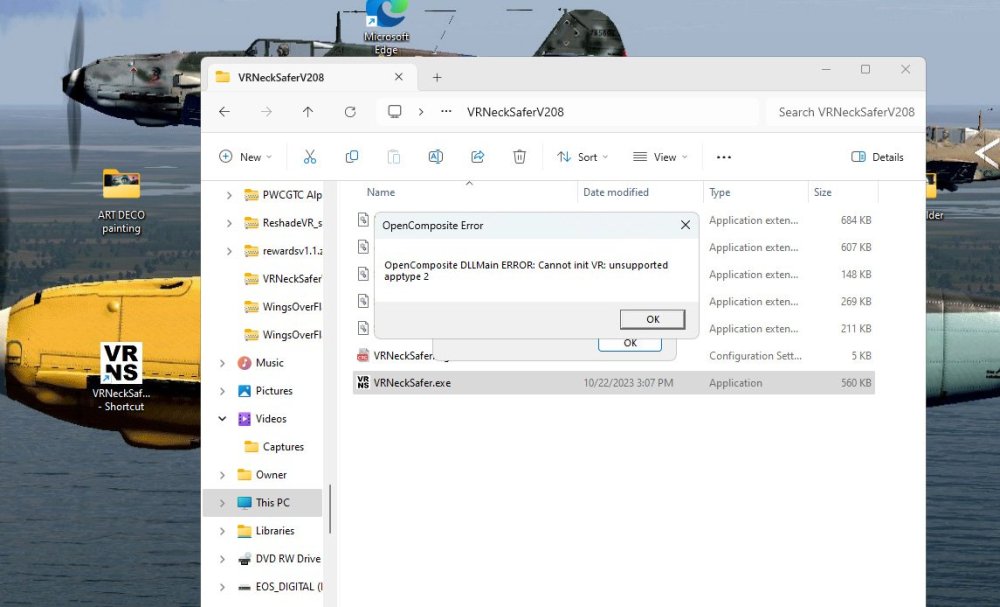Open the View layout dropdown

(660, 157)
